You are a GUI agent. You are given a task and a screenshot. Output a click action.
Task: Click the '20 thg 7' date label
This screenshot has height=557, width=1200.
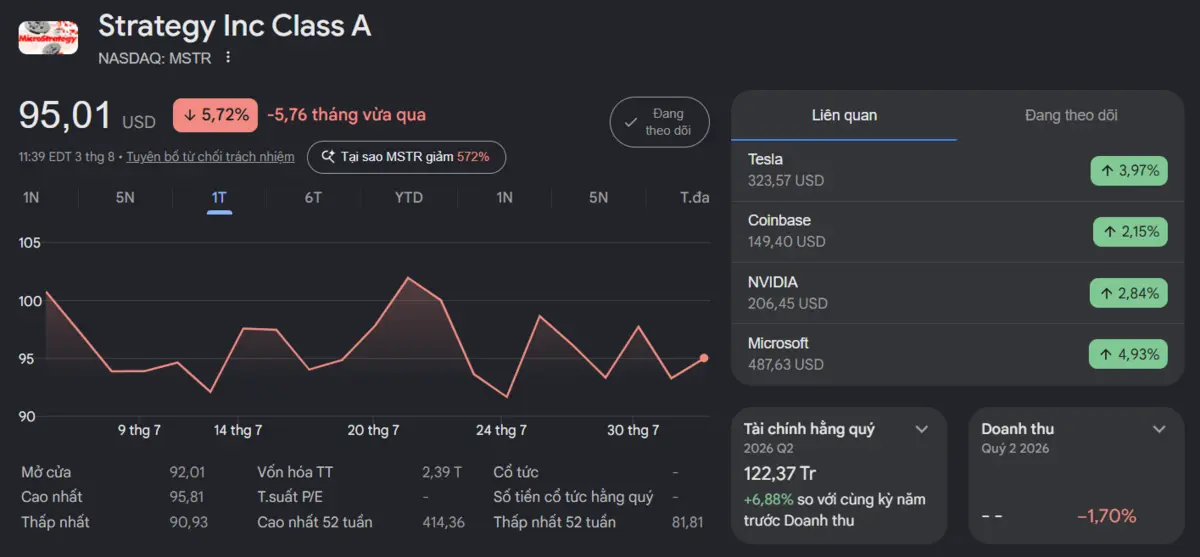373,430
